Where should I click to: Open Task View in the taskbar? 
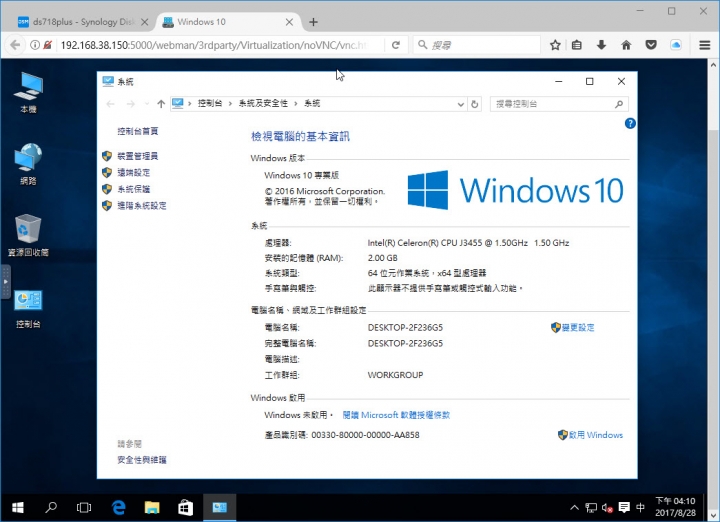pos(84,507)
